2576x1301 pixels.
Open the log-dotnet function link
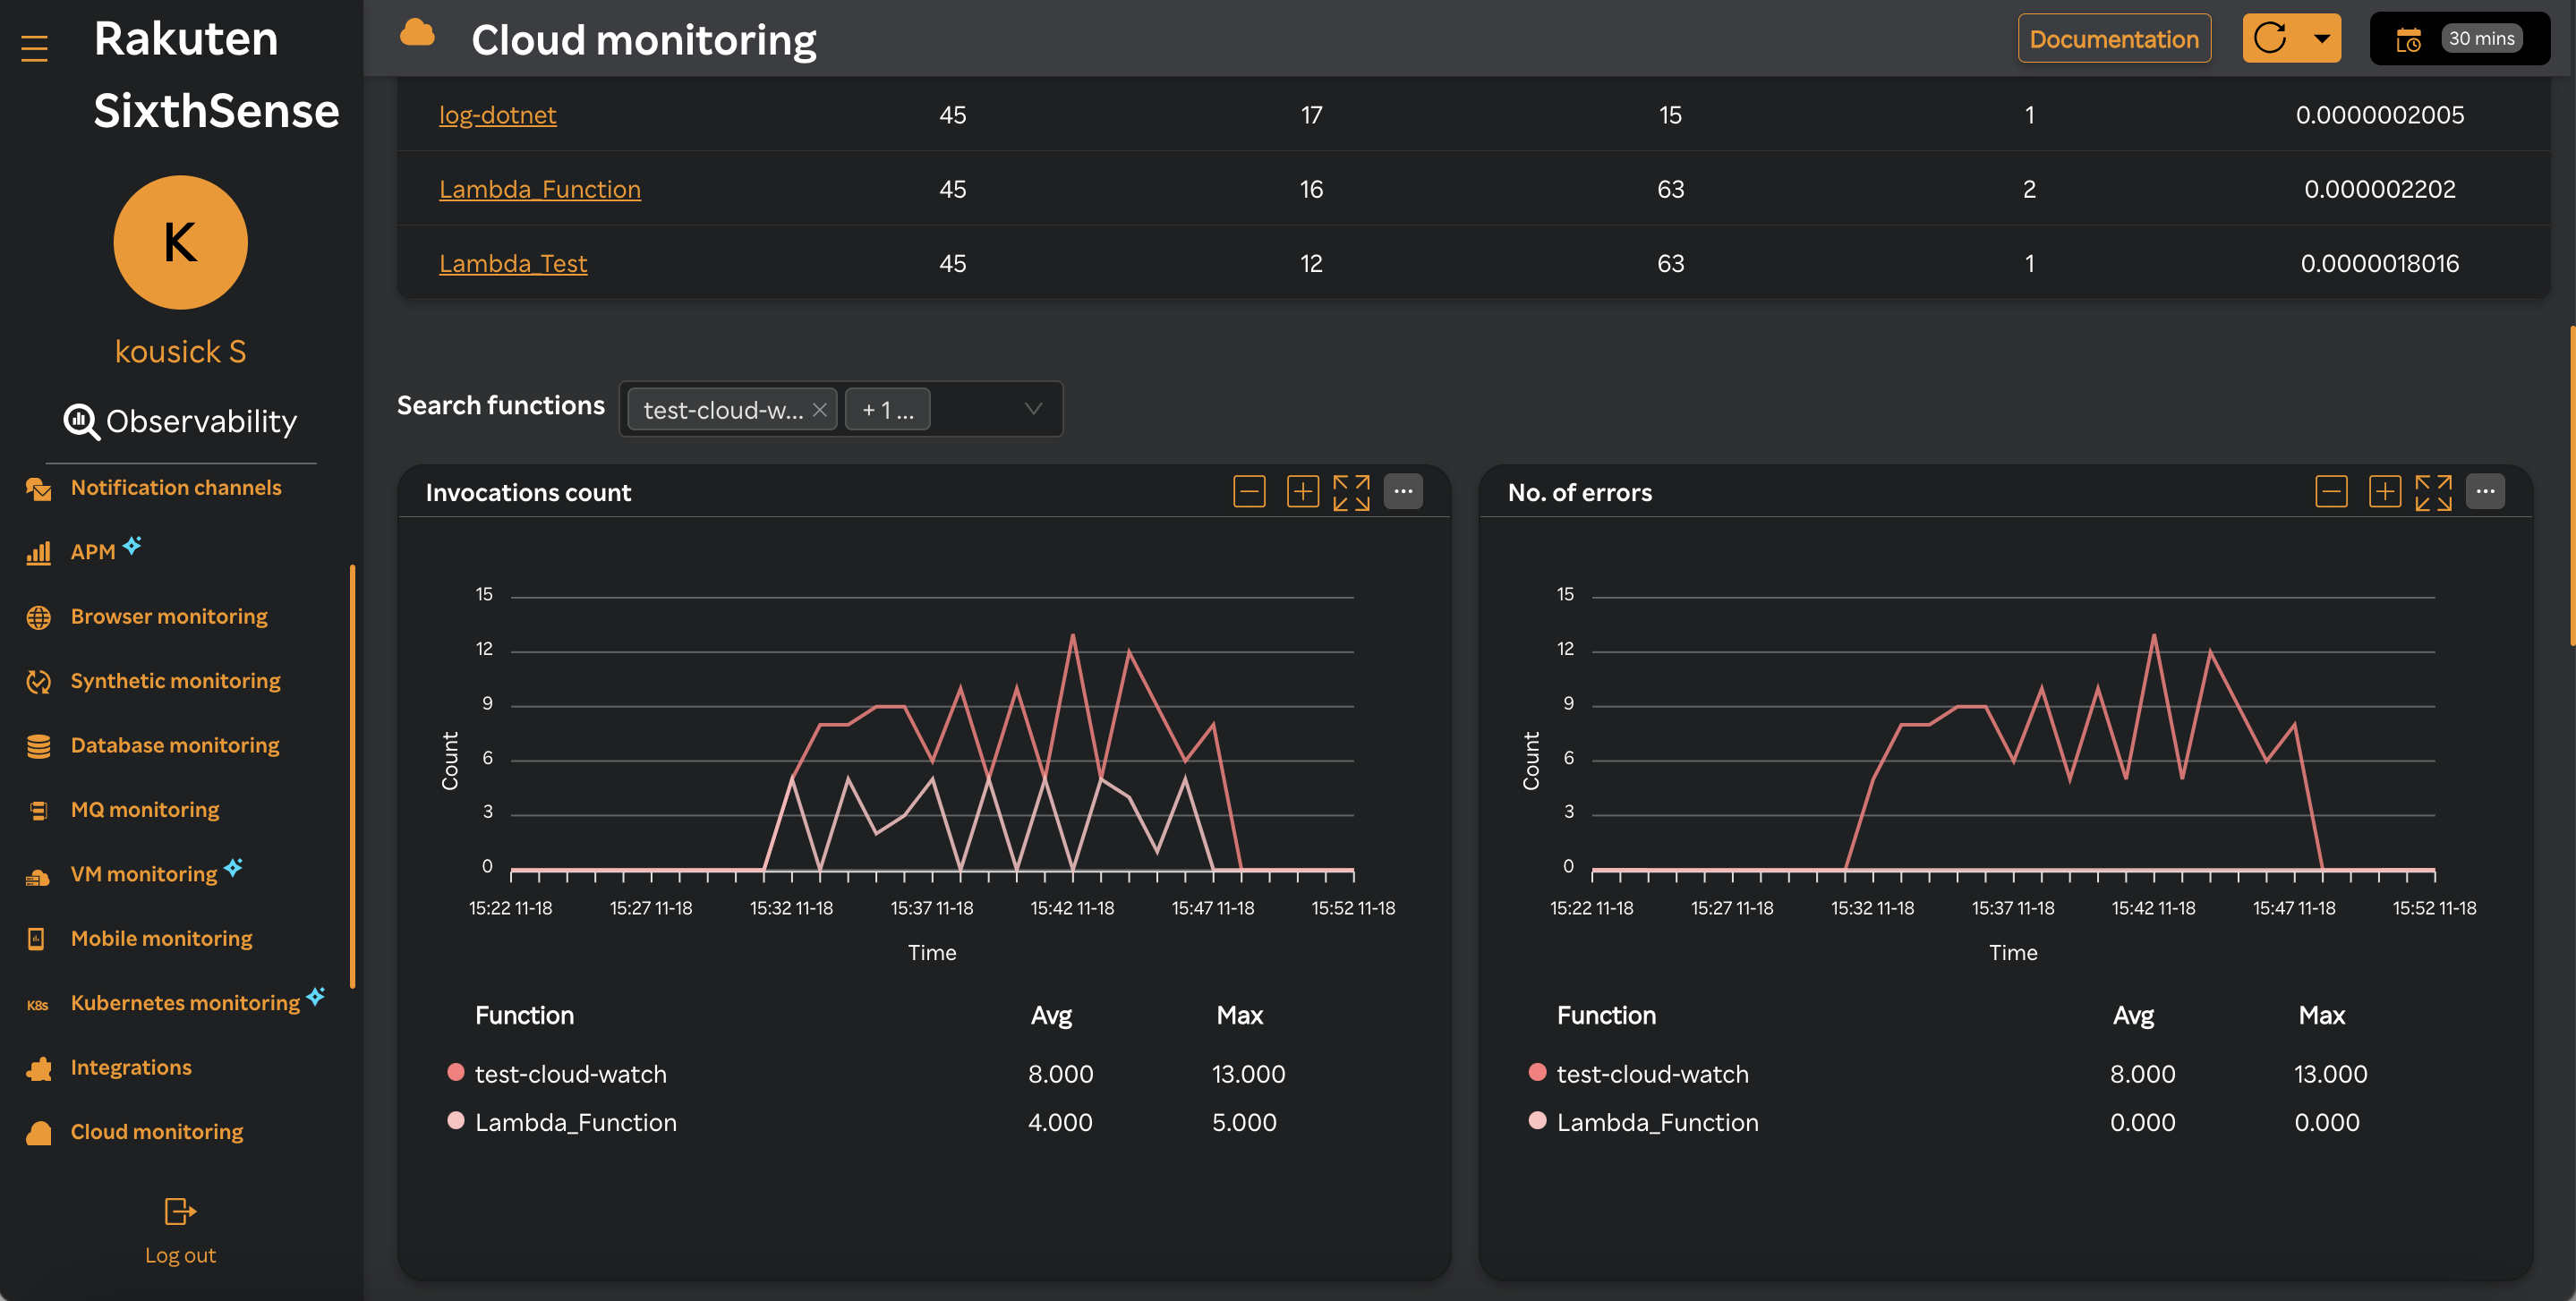[498, 115]
